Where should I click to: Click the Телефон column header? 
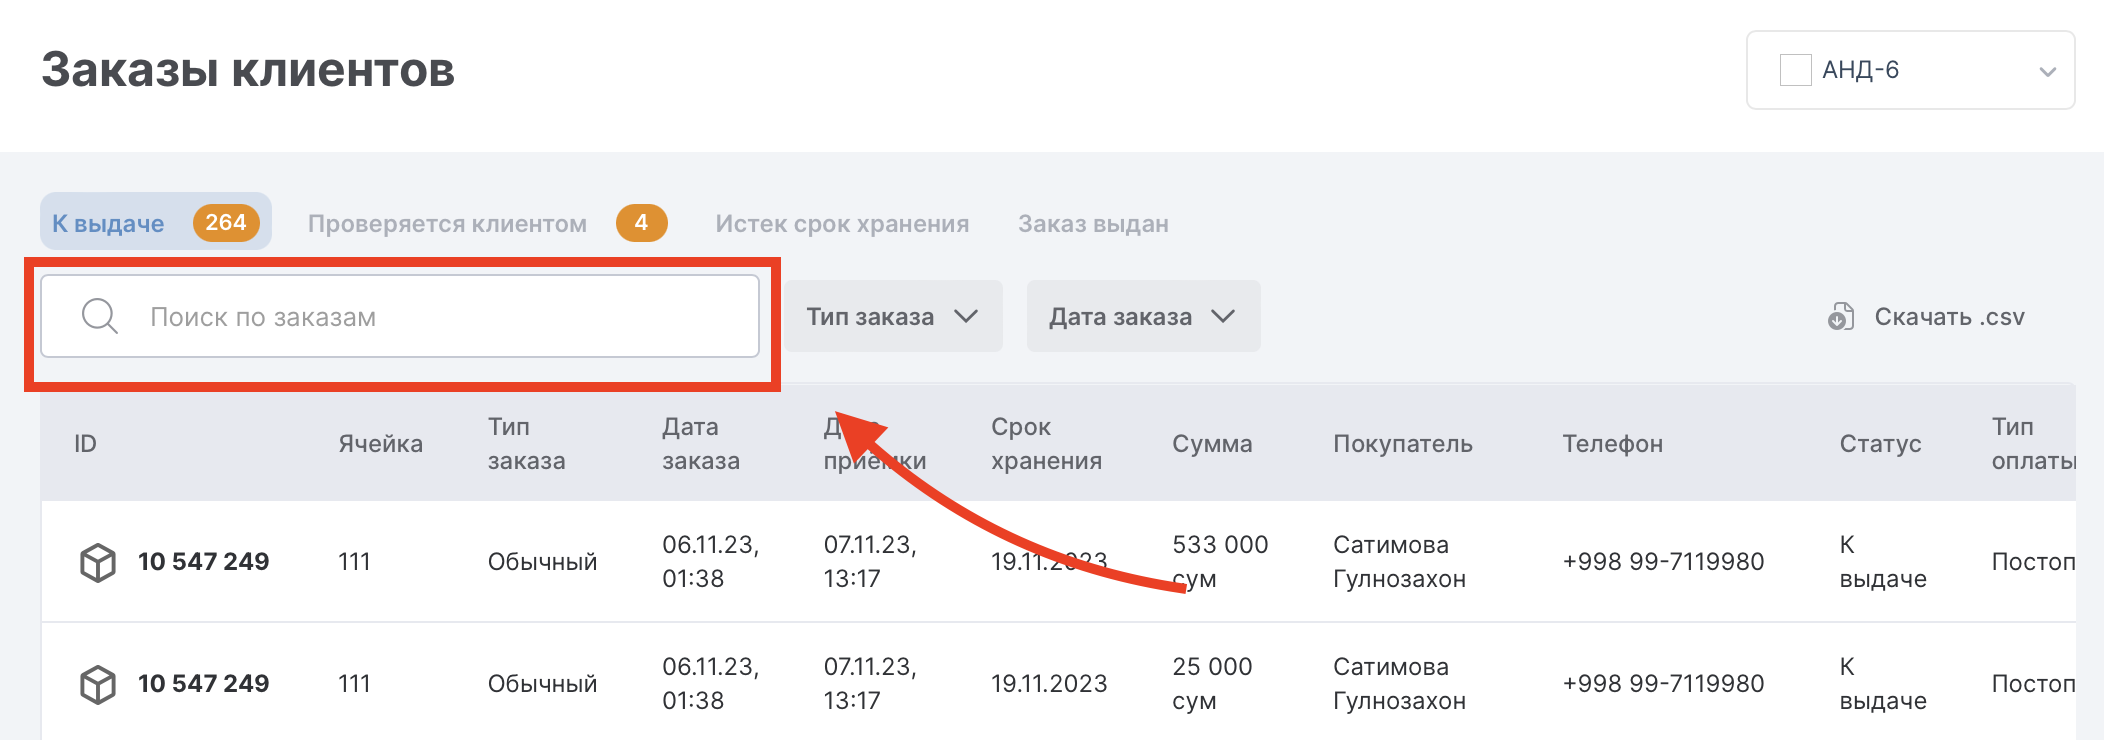click(x=1613, y=443)
